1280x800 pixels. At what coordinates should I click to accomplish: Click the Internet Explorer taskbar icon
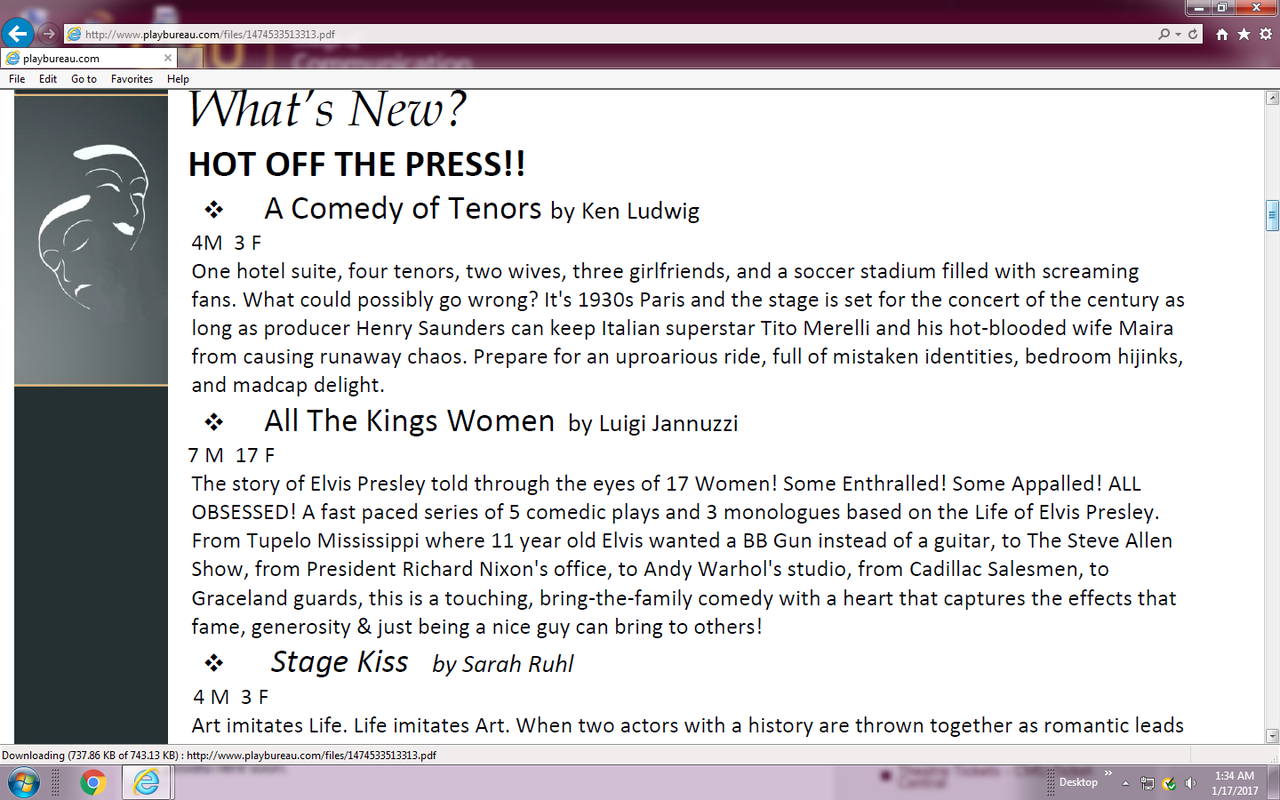coord(147,783)
